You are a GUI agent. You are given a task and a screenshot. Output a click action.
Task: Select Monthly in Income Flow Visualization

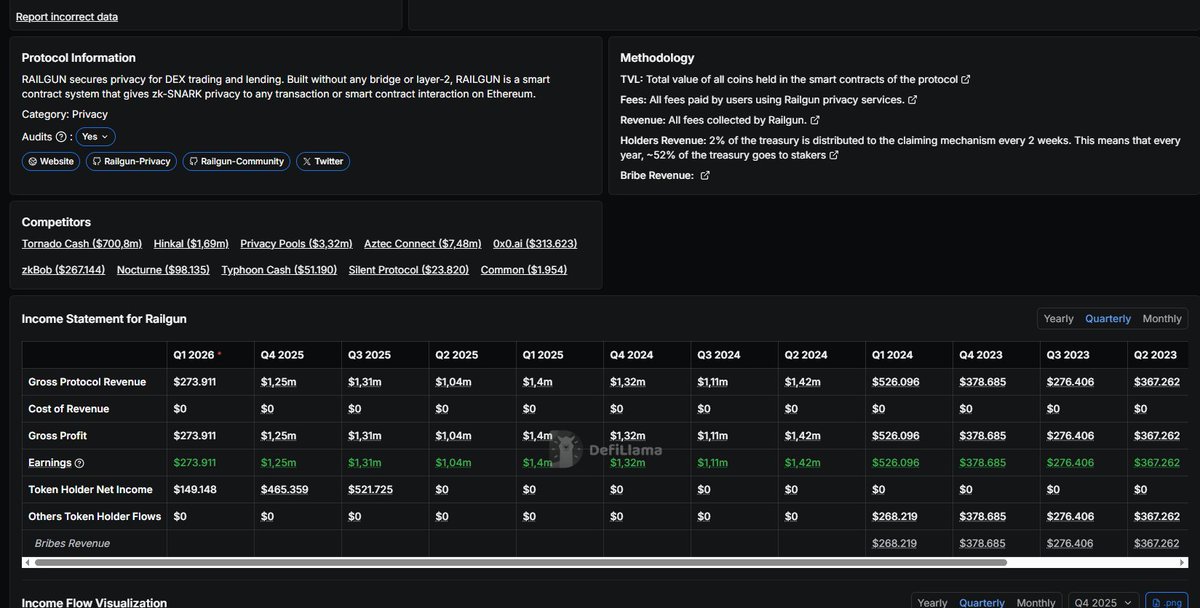[1035, 603]
